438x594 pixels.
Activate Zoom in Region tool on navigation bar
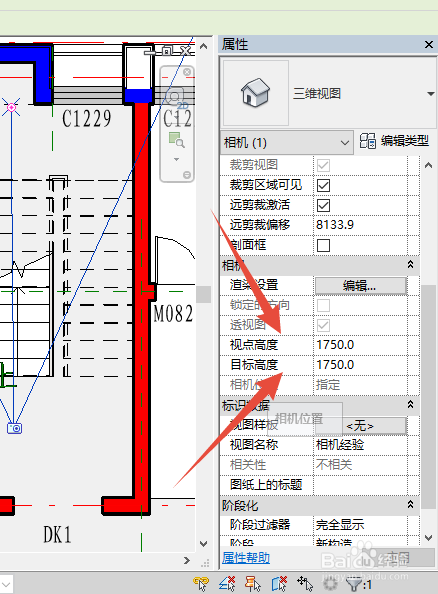177,140
